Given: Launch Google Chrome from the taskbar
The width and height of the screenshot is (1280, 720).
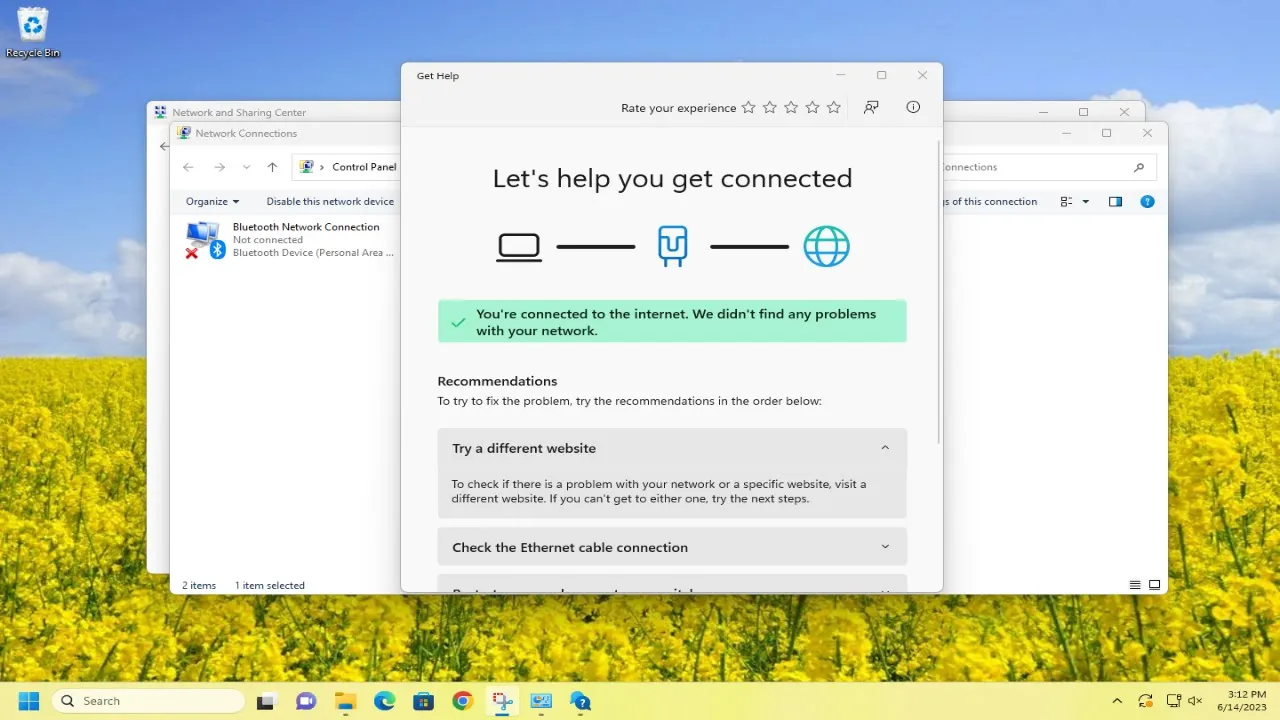Looking at the screenshot, I should coord(462,701).
